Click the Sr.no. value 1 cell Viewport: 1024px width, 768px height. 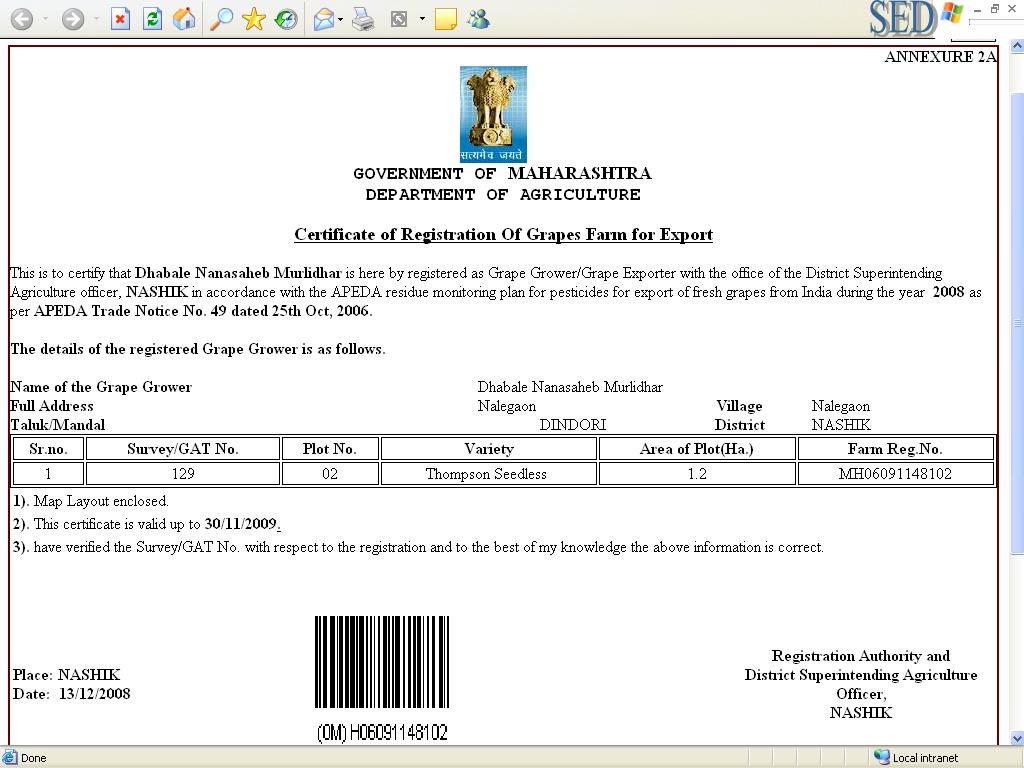(48, 474)
